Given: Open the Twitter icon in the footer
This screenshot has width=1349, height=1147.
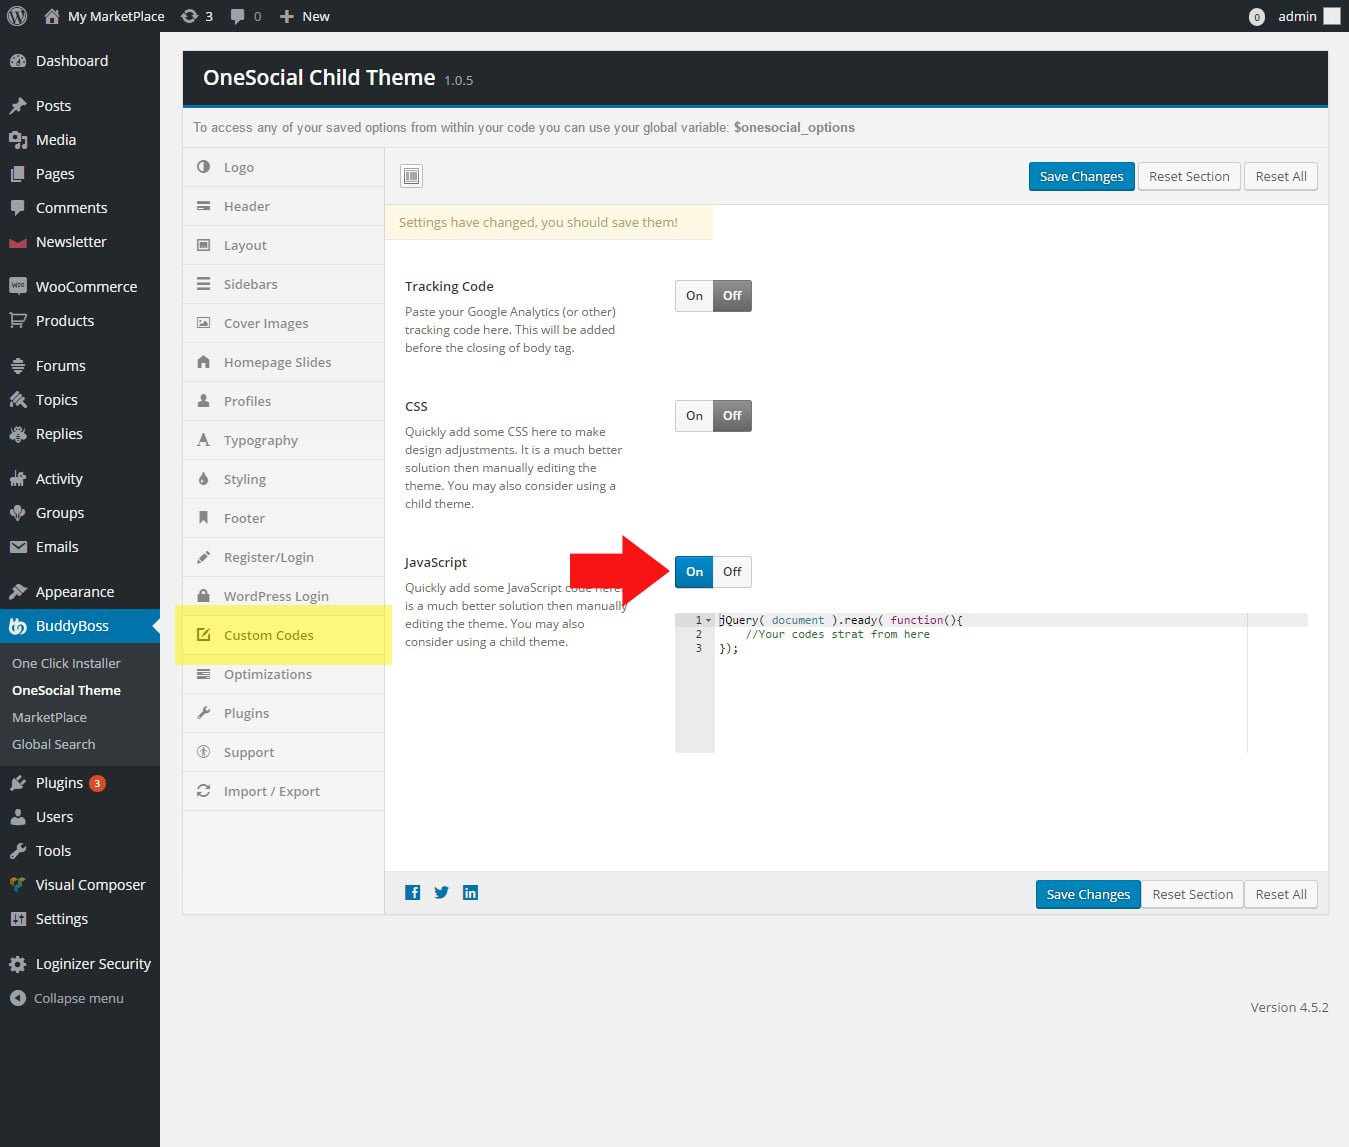Looking at the screenshot, I should coord(441,893).
